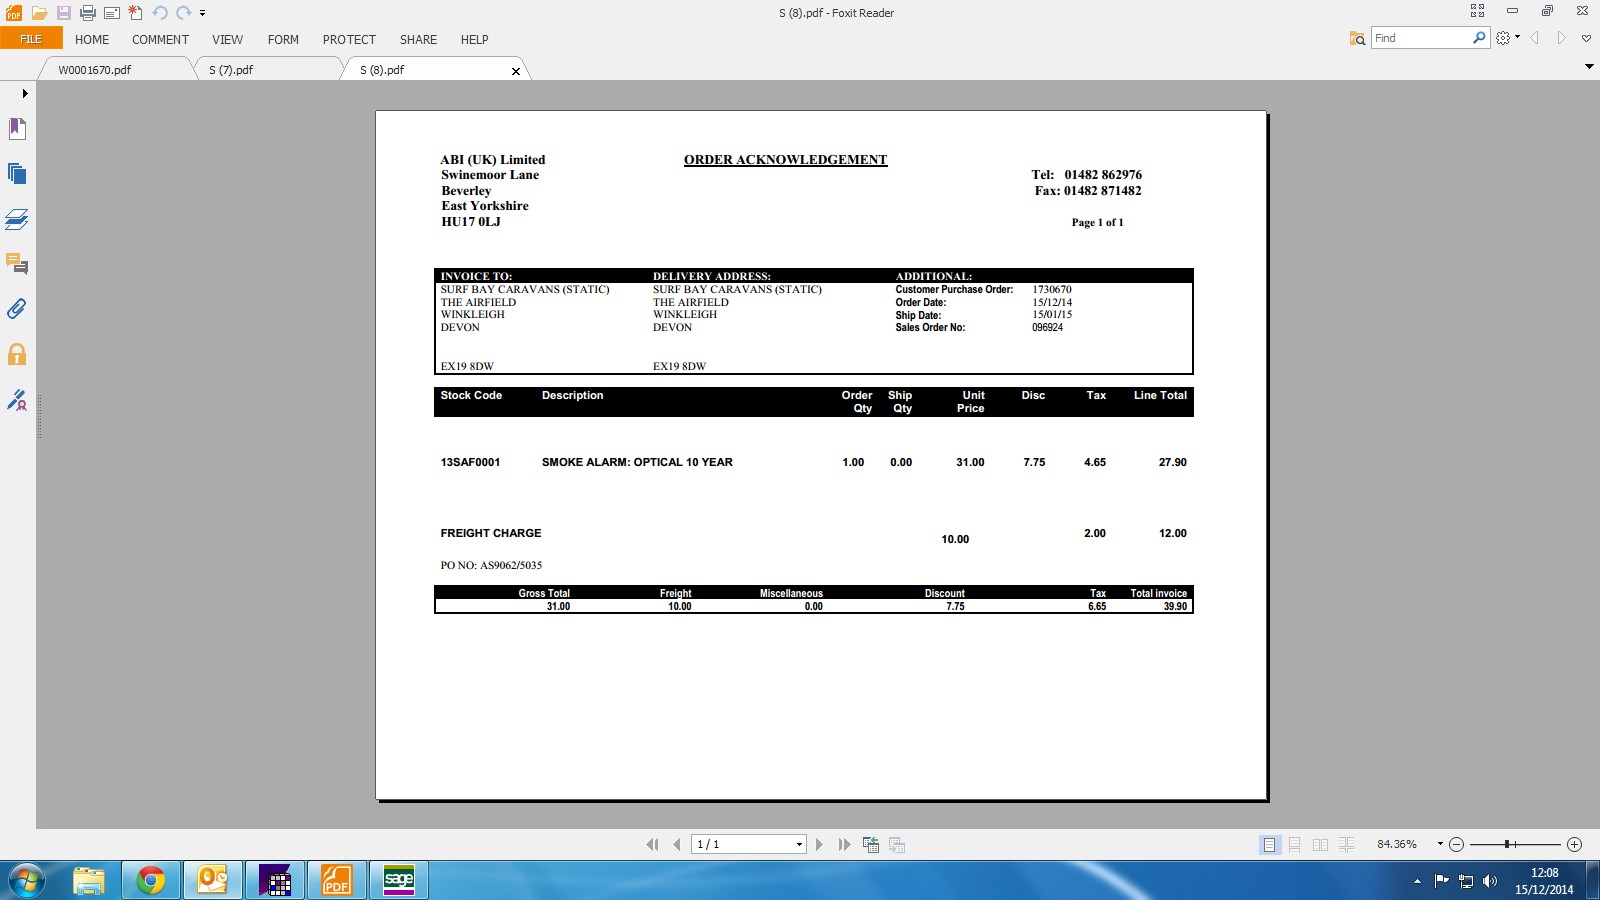1600x900 pixels.
Task: Open the COMMENT ribbon tab
Action: point(160,40)
